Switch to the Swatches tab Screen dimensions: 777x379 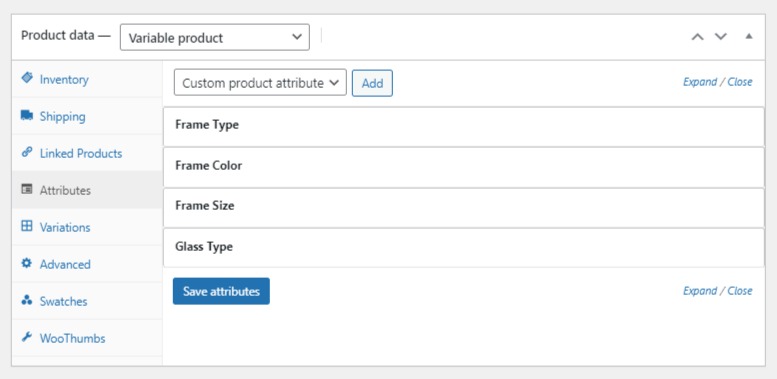tap(87, 301)
